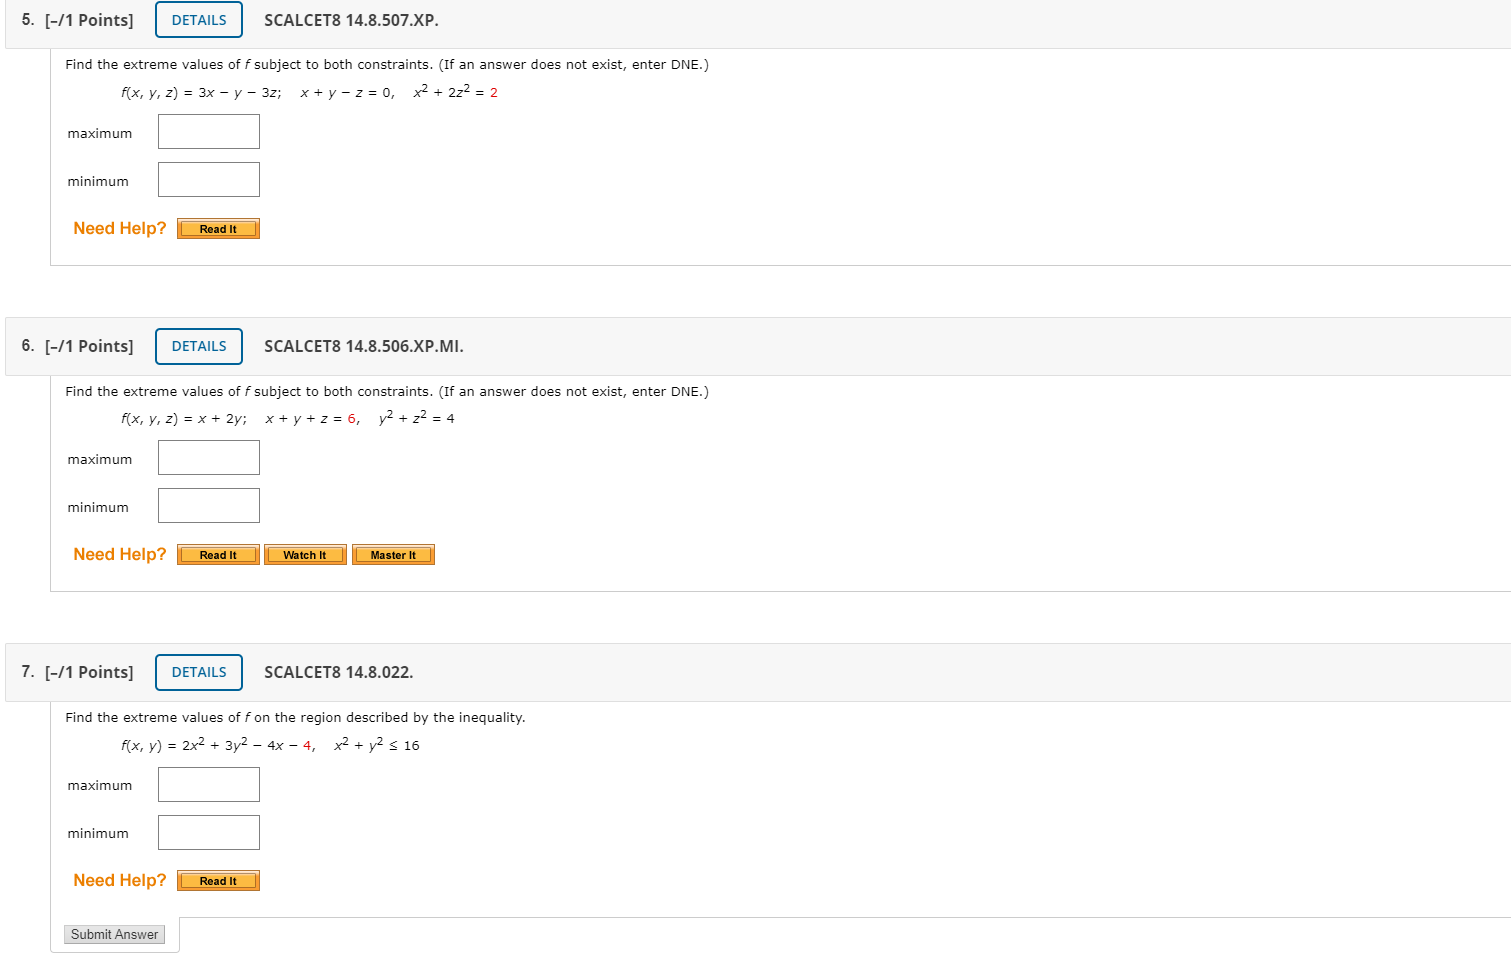The width and height of the screenshot is (1511, 957).
Task: Click the SCALCET8 14.8.022 exercise label
Action: (338, 672)
